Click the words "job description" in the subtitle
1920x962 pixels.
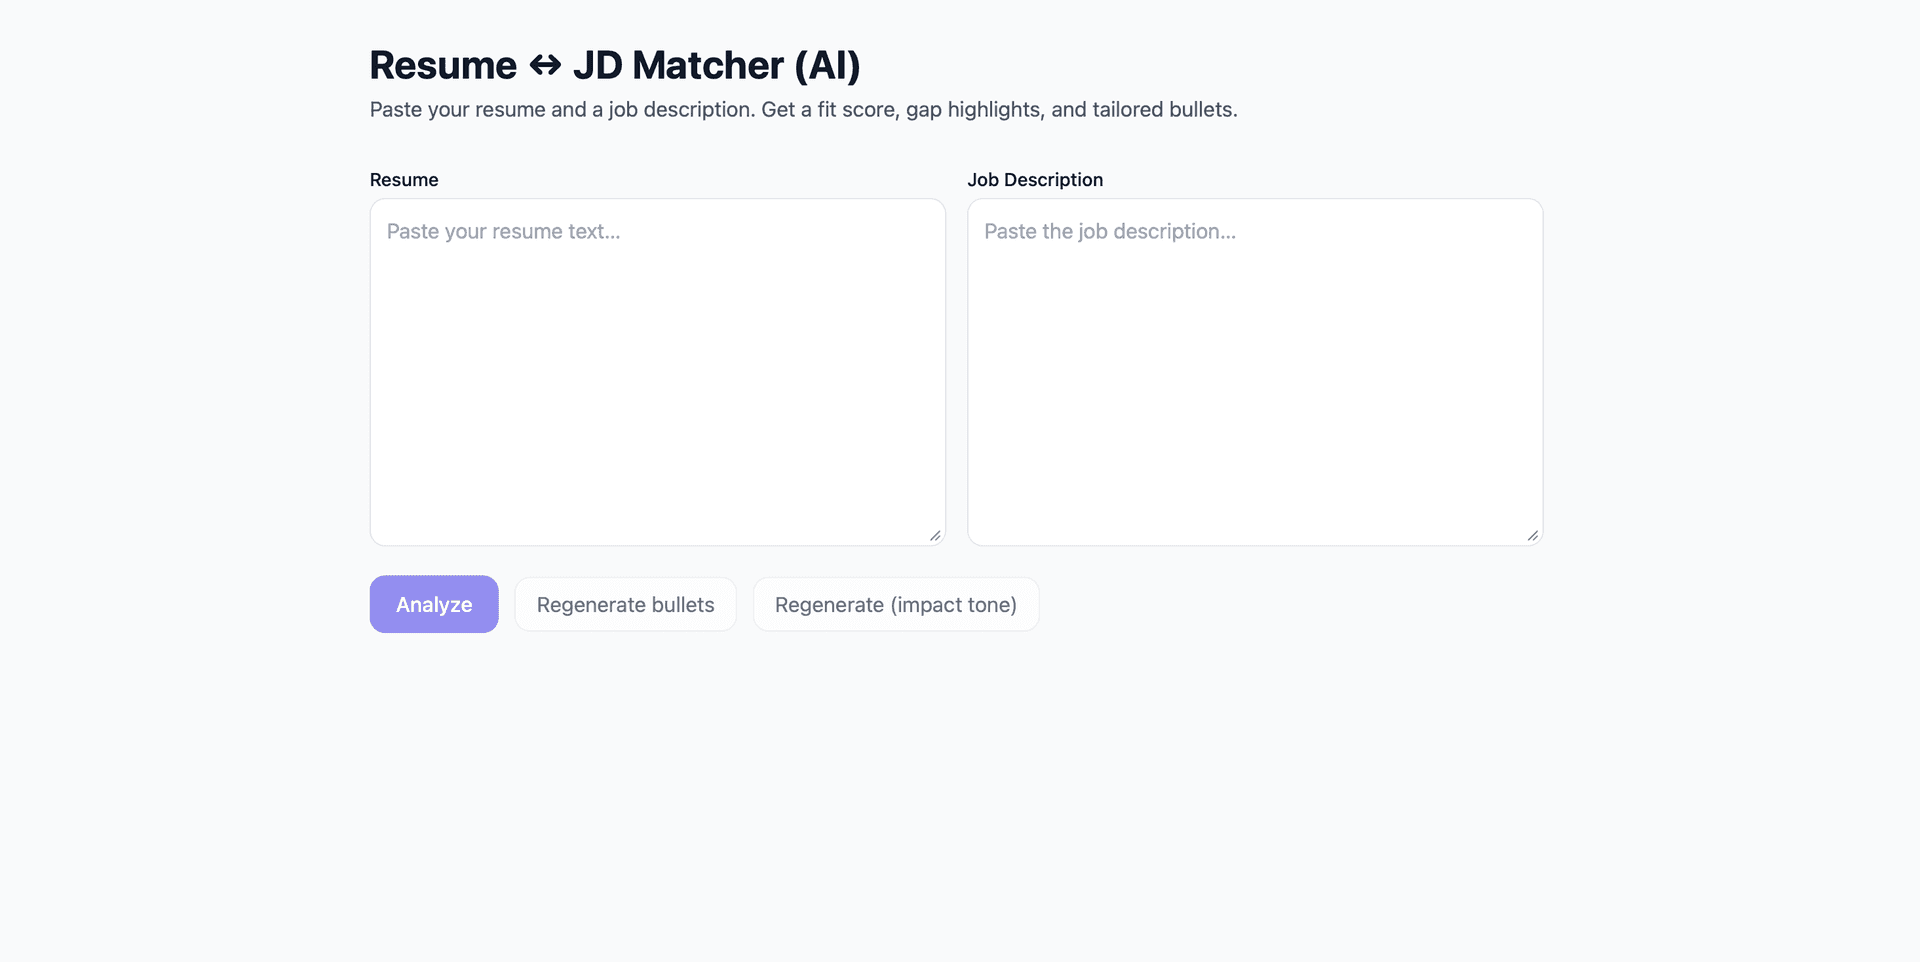(681, 110)
